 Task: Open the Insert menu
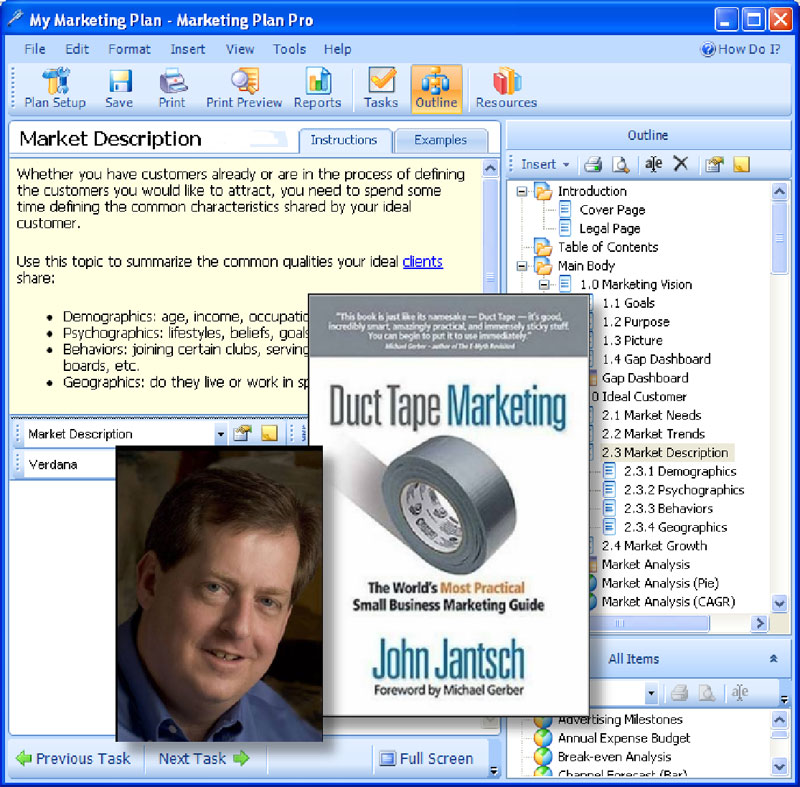point(188,49)
